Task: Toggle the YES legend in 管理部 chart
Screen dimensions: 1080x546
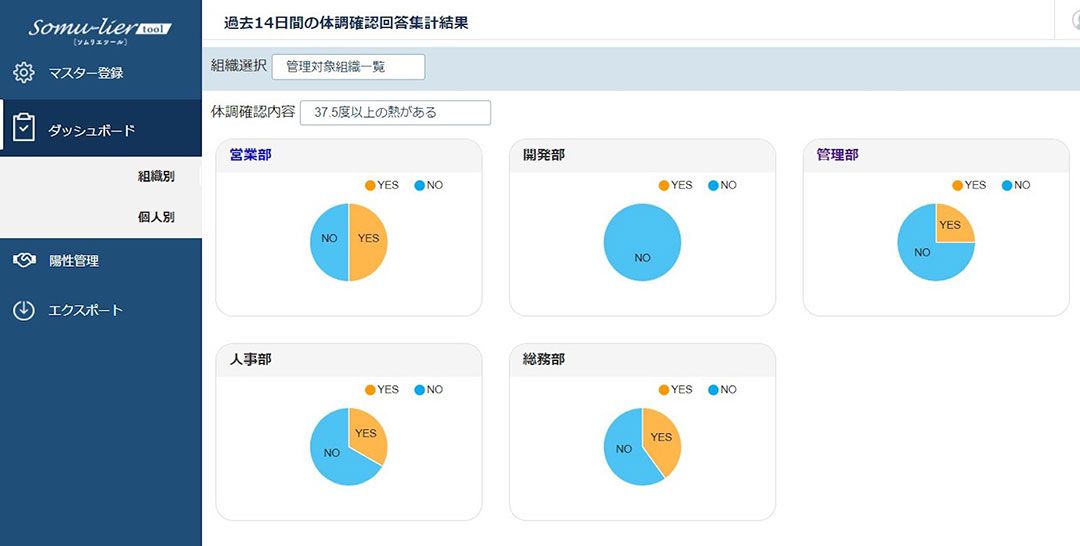Action: point(969,185)
